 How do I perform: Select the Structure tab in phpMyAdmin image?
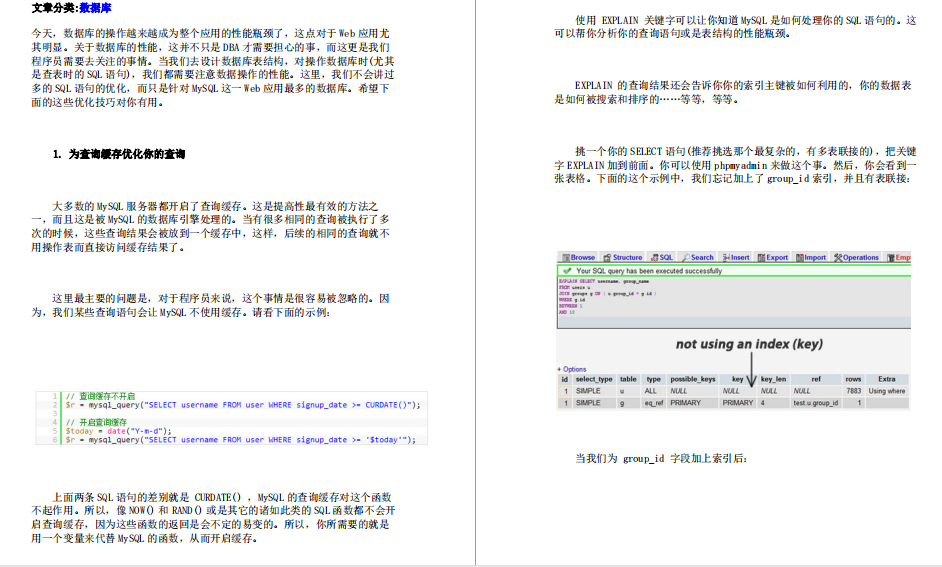tap(623, 257)
